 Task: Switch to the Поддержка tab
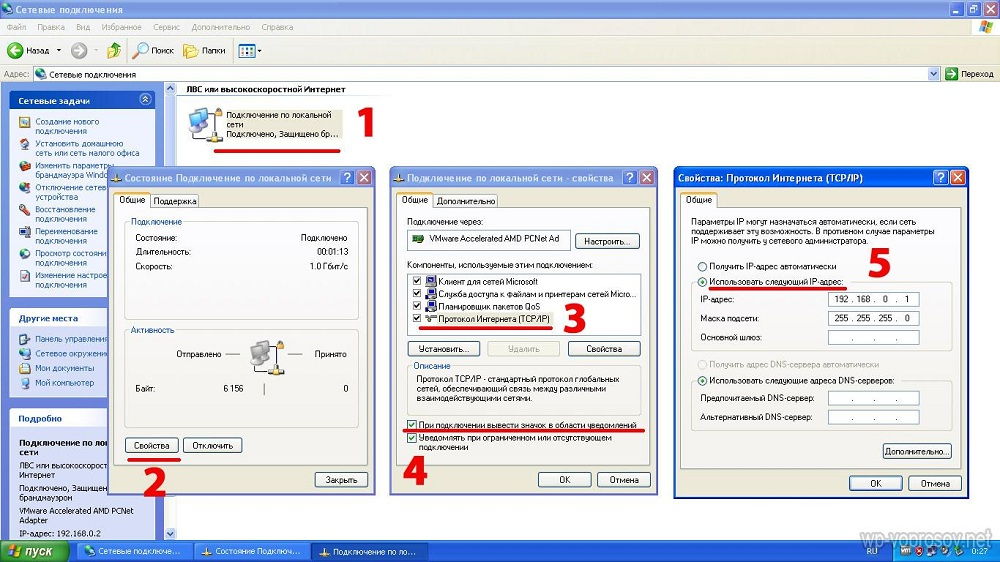tap(175, 201)
